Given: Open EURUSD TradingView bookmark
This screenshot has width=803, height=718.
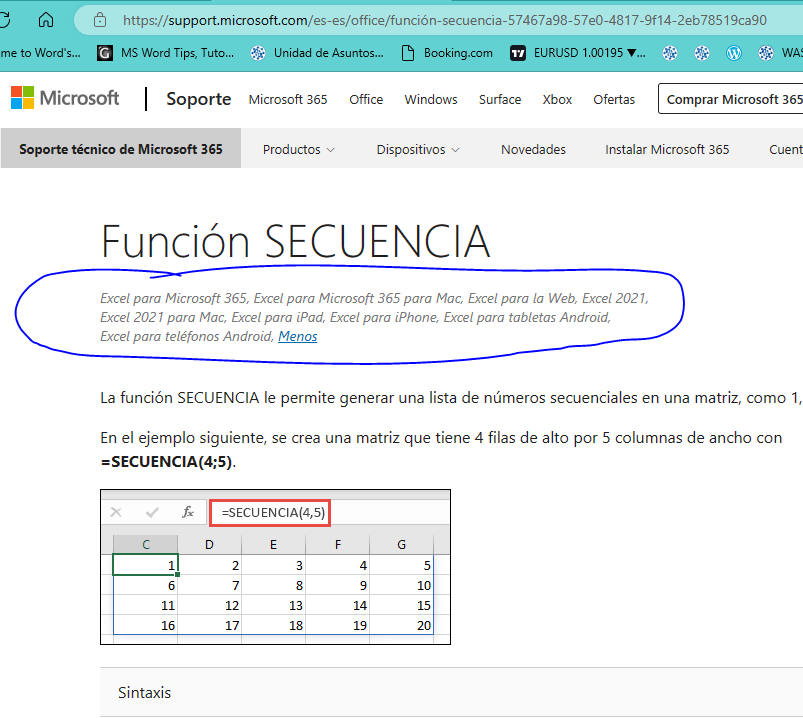Looking at the screenshot, I should click(578, 53).
